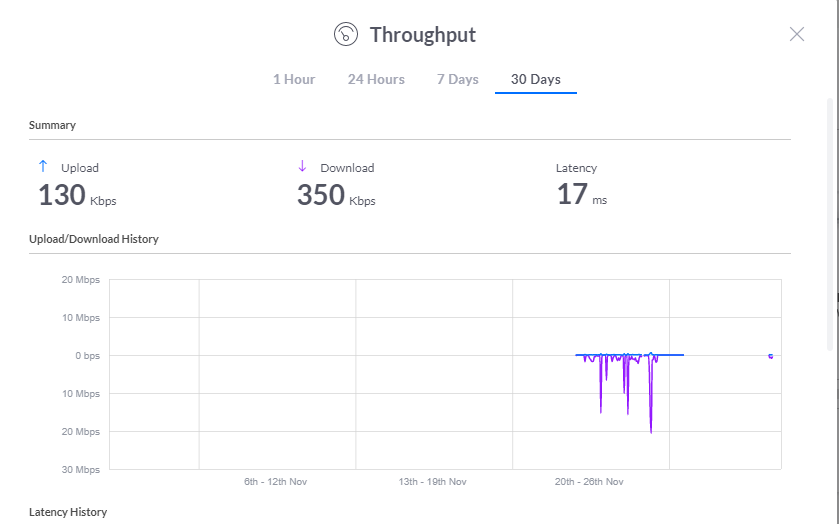The width and height of the screenshot is (839, 524).
Task: Select the 30 Days tab
Action: click(x=536, y=79)
